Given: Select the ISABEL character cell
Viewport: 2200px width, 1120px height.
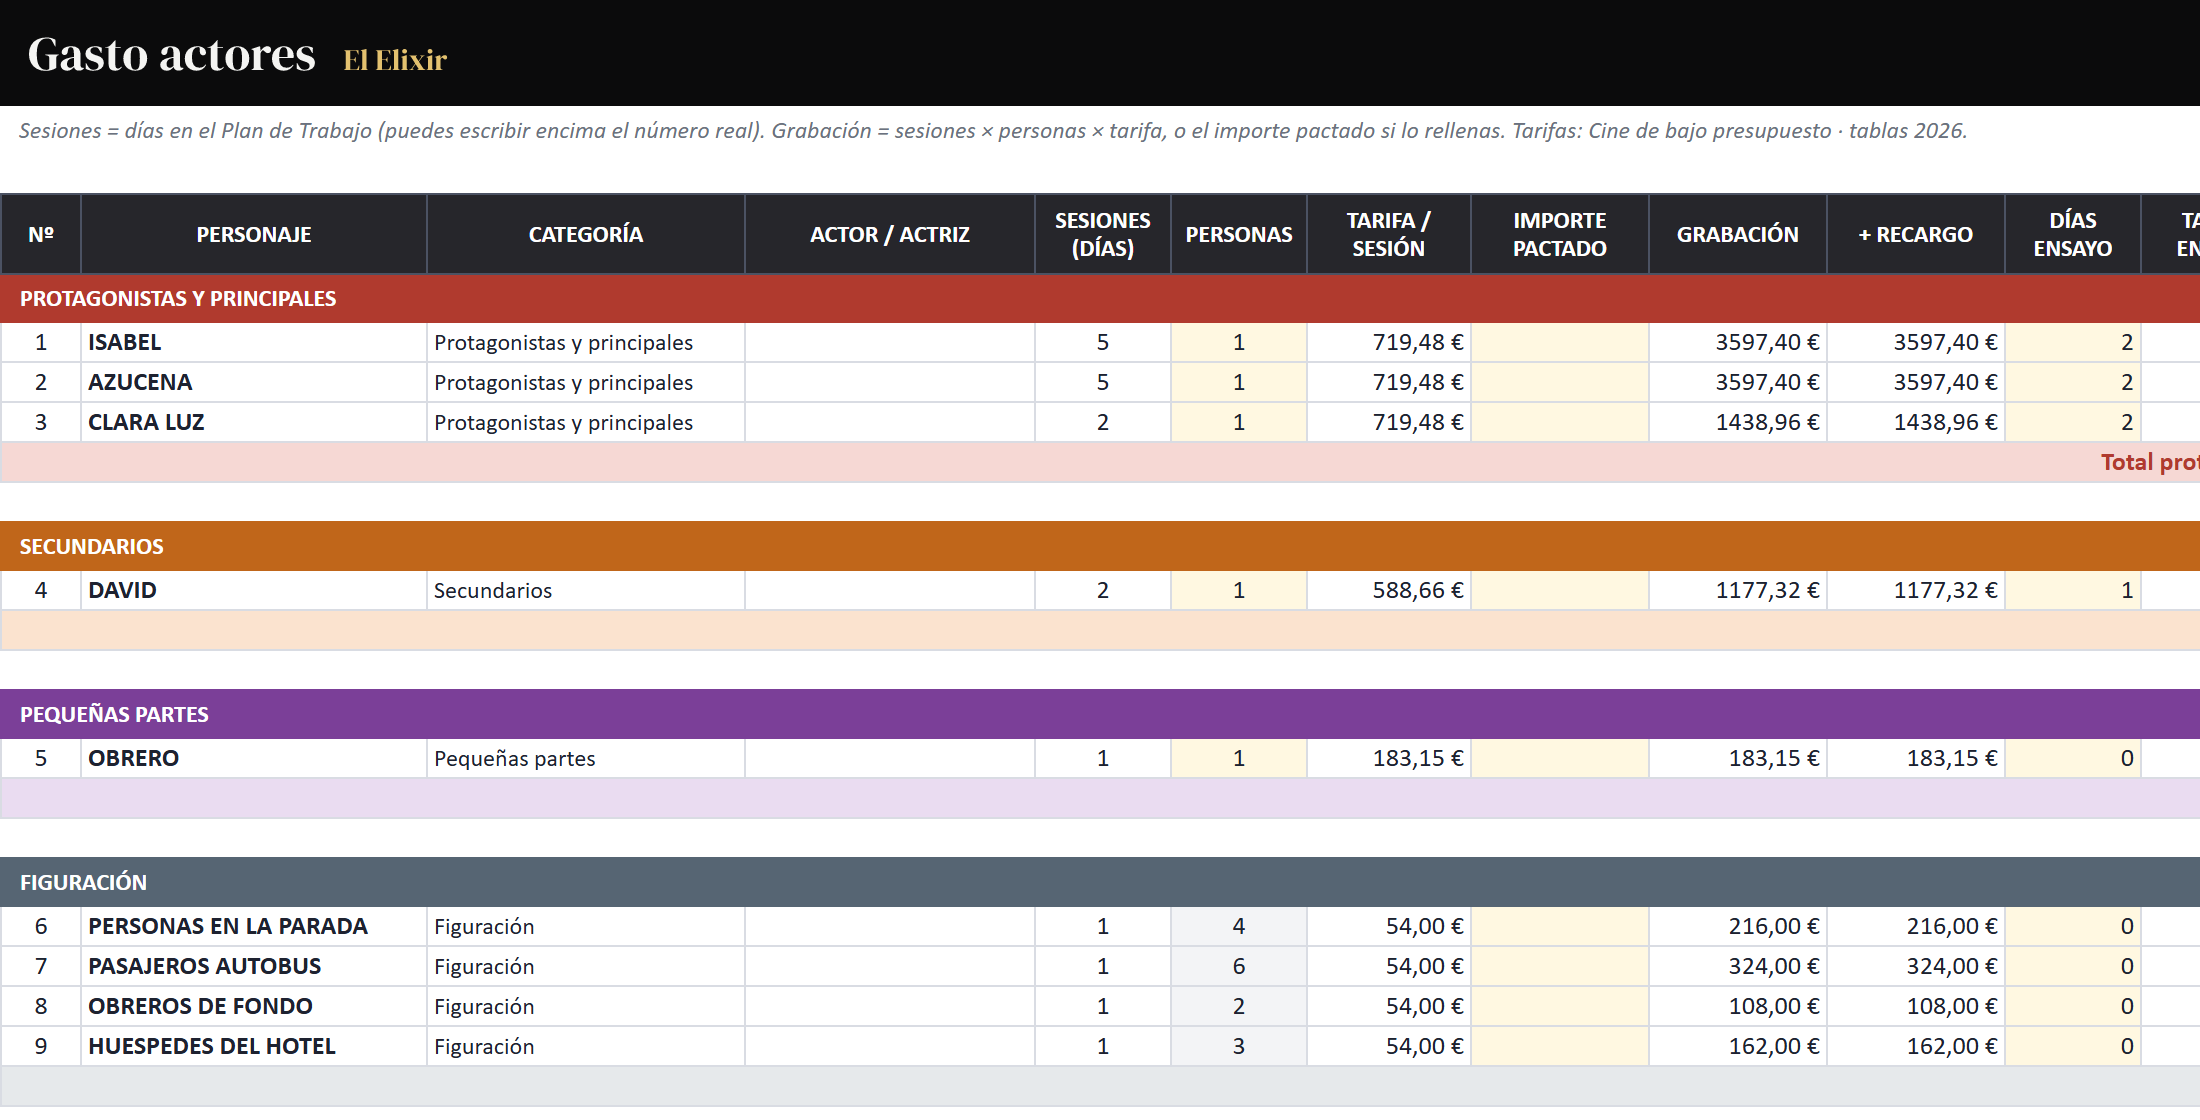Looking at the screenshot, I should point(254,342).
